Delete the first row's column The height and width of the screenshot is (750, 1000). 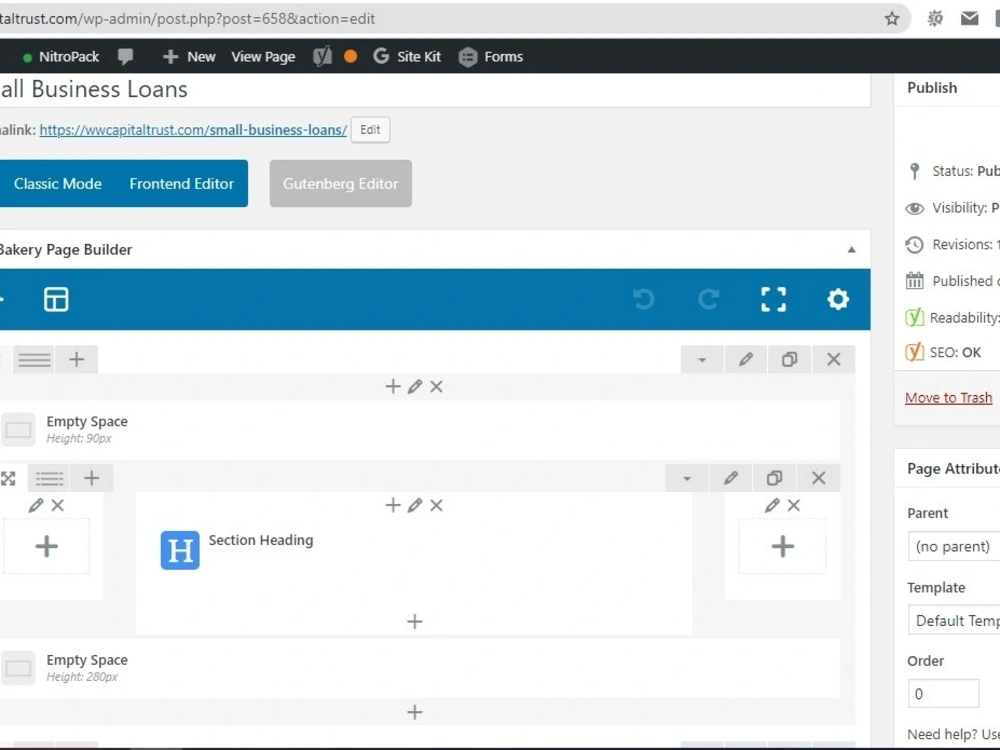[436, 386]
